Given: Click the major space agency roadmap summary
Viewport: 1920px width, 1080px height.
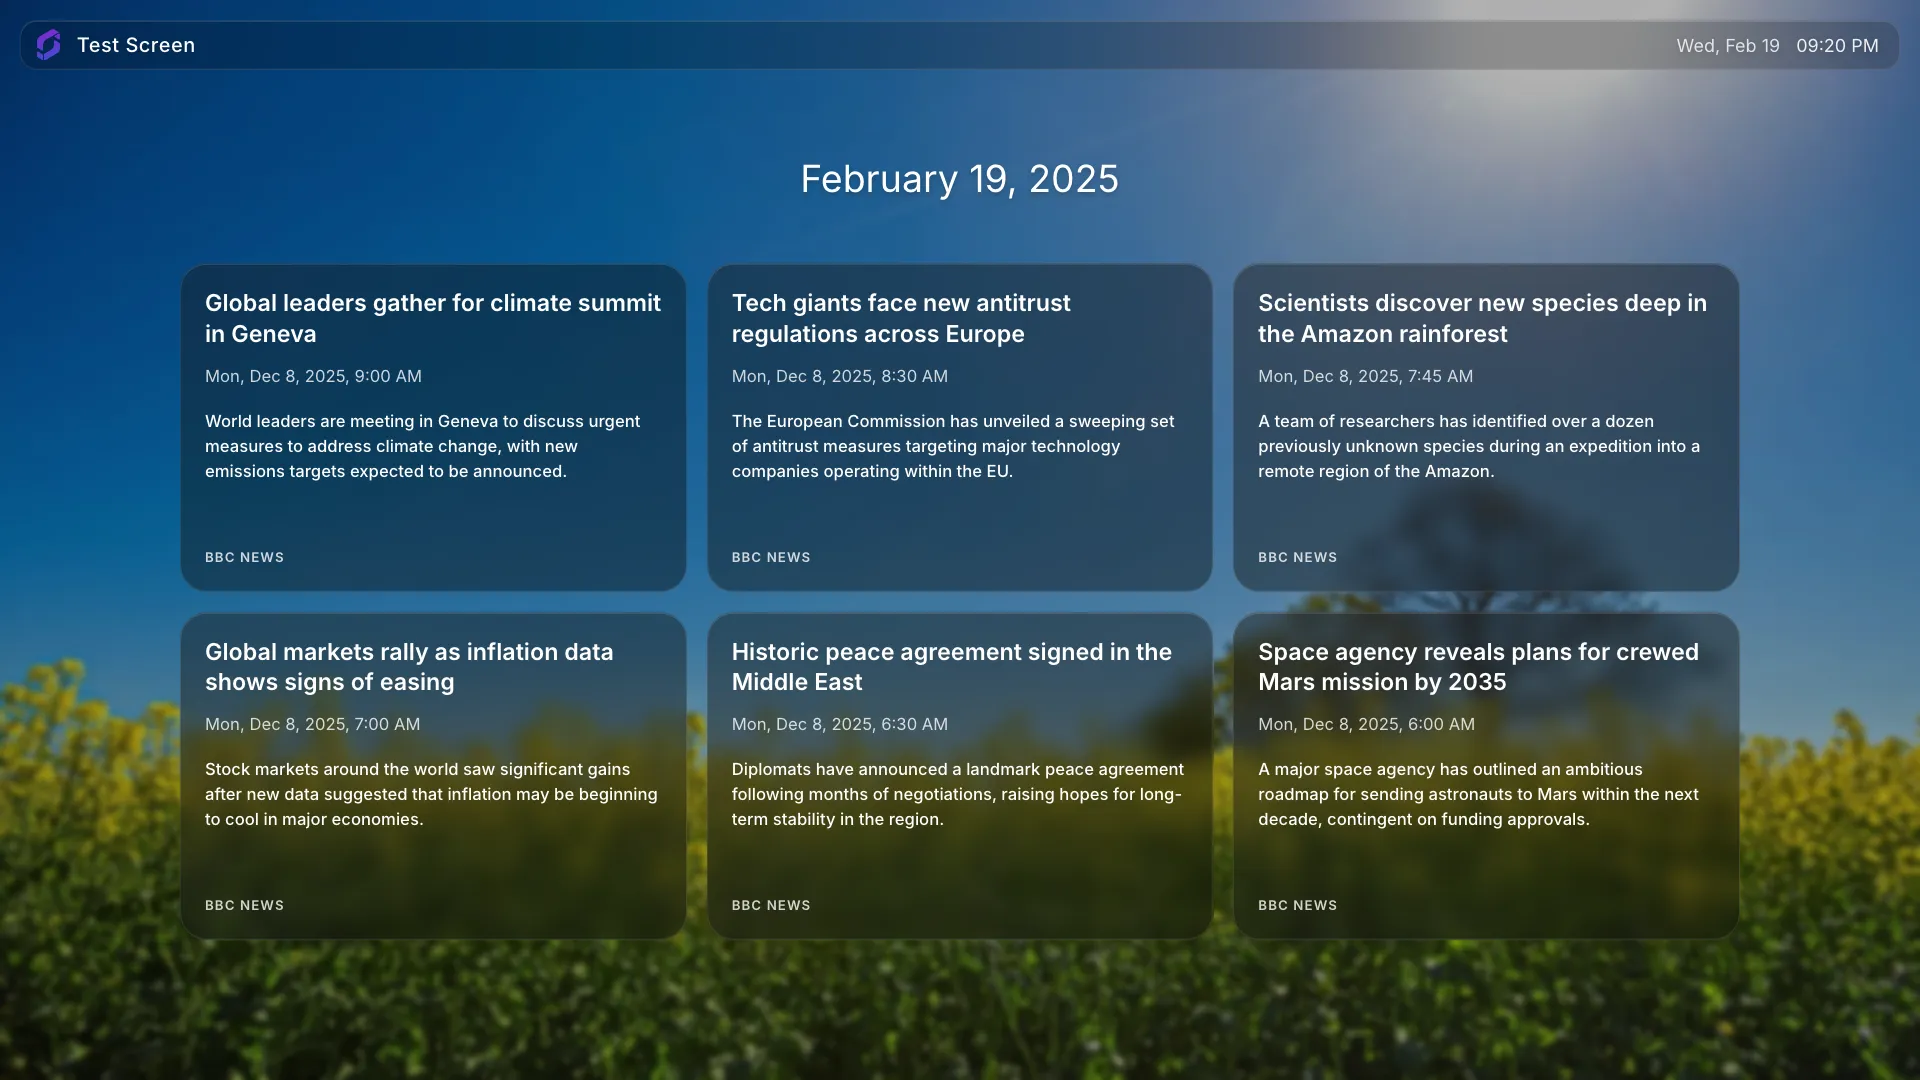Looking at the screenshot, I should 1478,794.
